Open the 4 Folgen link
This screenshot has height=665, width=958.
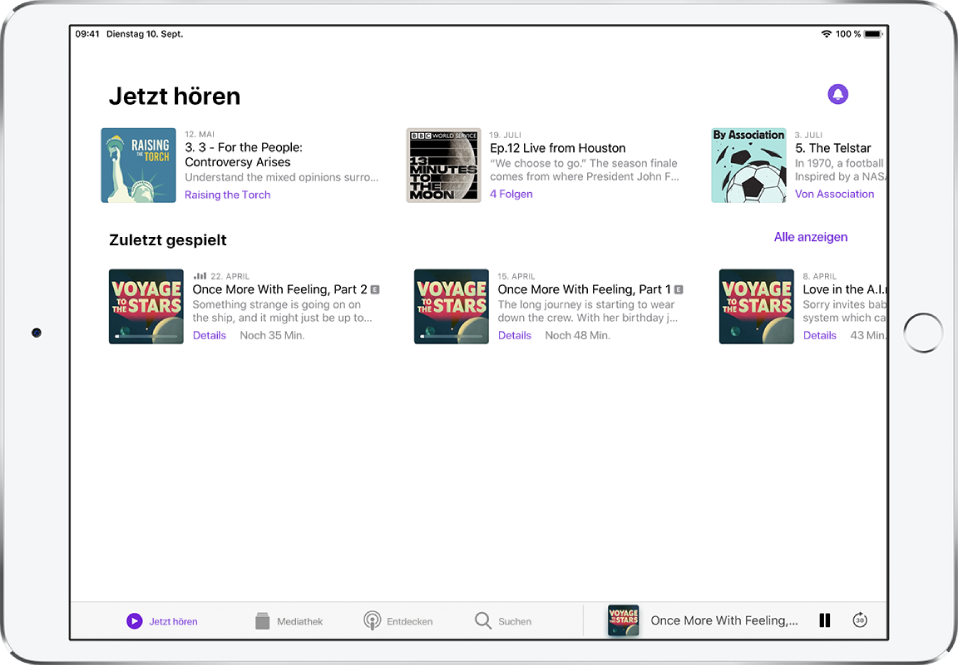(511, 194)
